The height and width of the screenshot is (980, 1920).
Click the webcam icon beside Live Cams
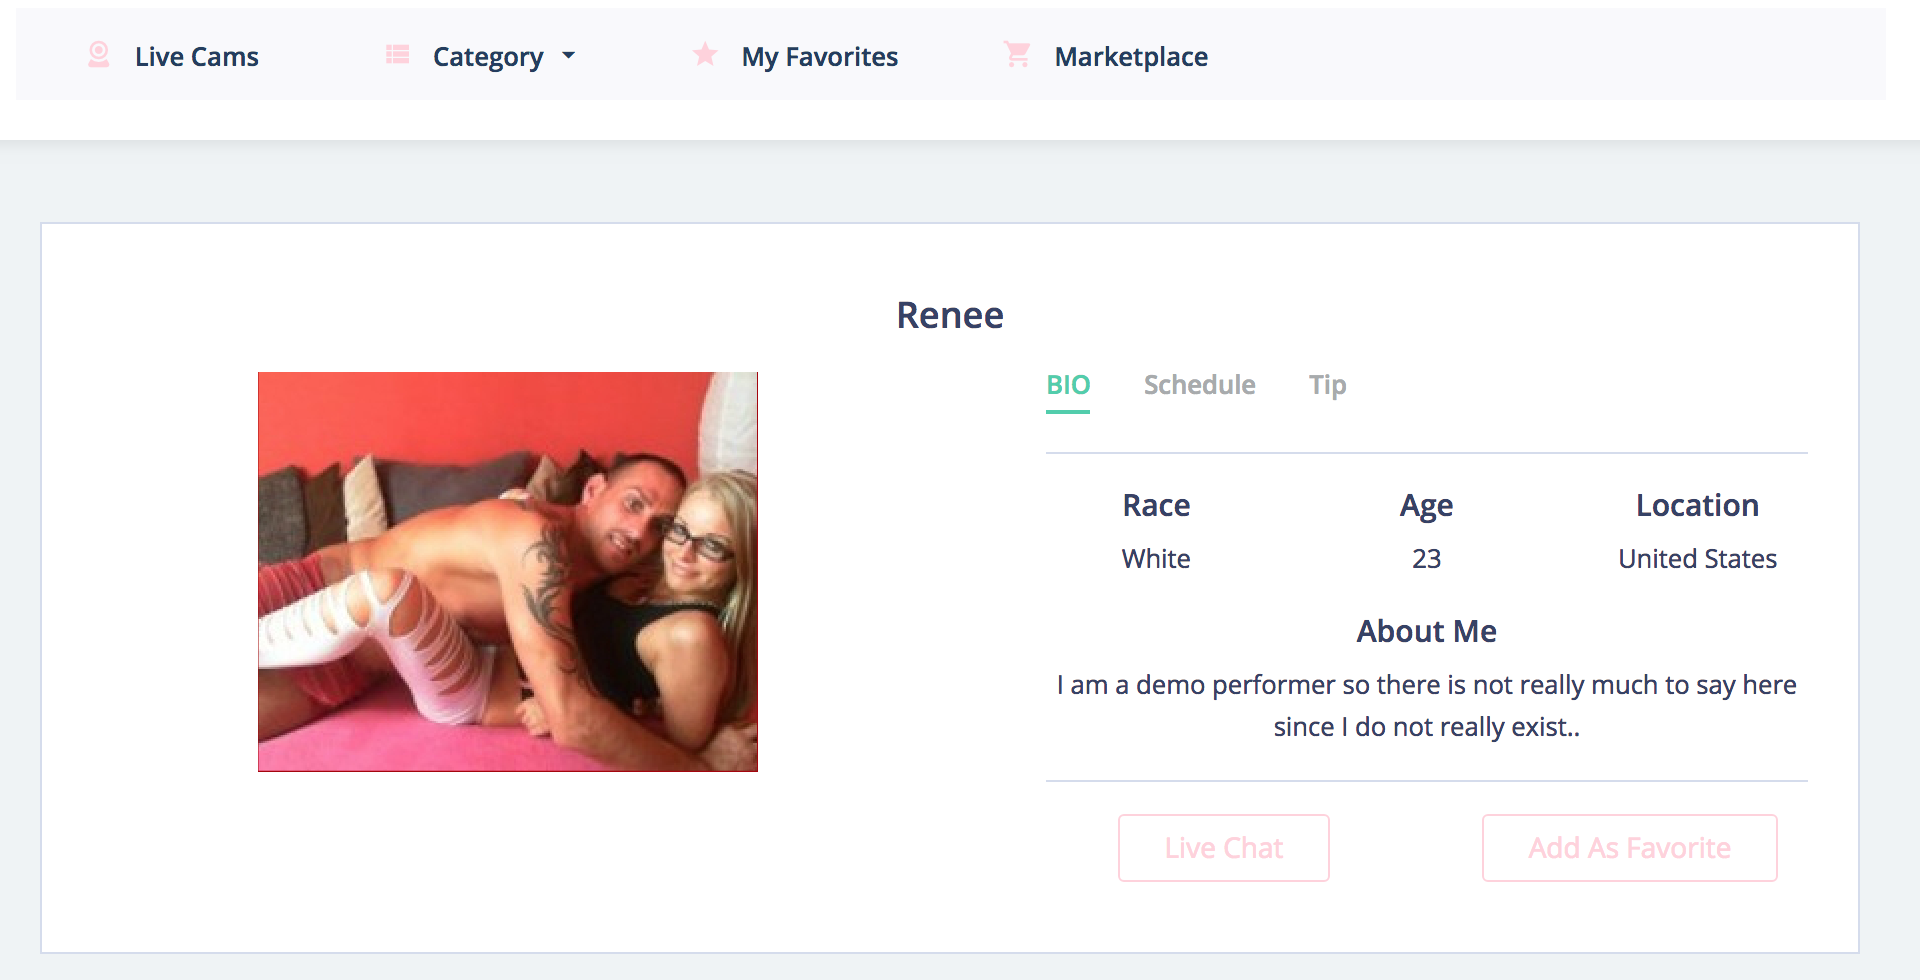[x=98, y=55]
